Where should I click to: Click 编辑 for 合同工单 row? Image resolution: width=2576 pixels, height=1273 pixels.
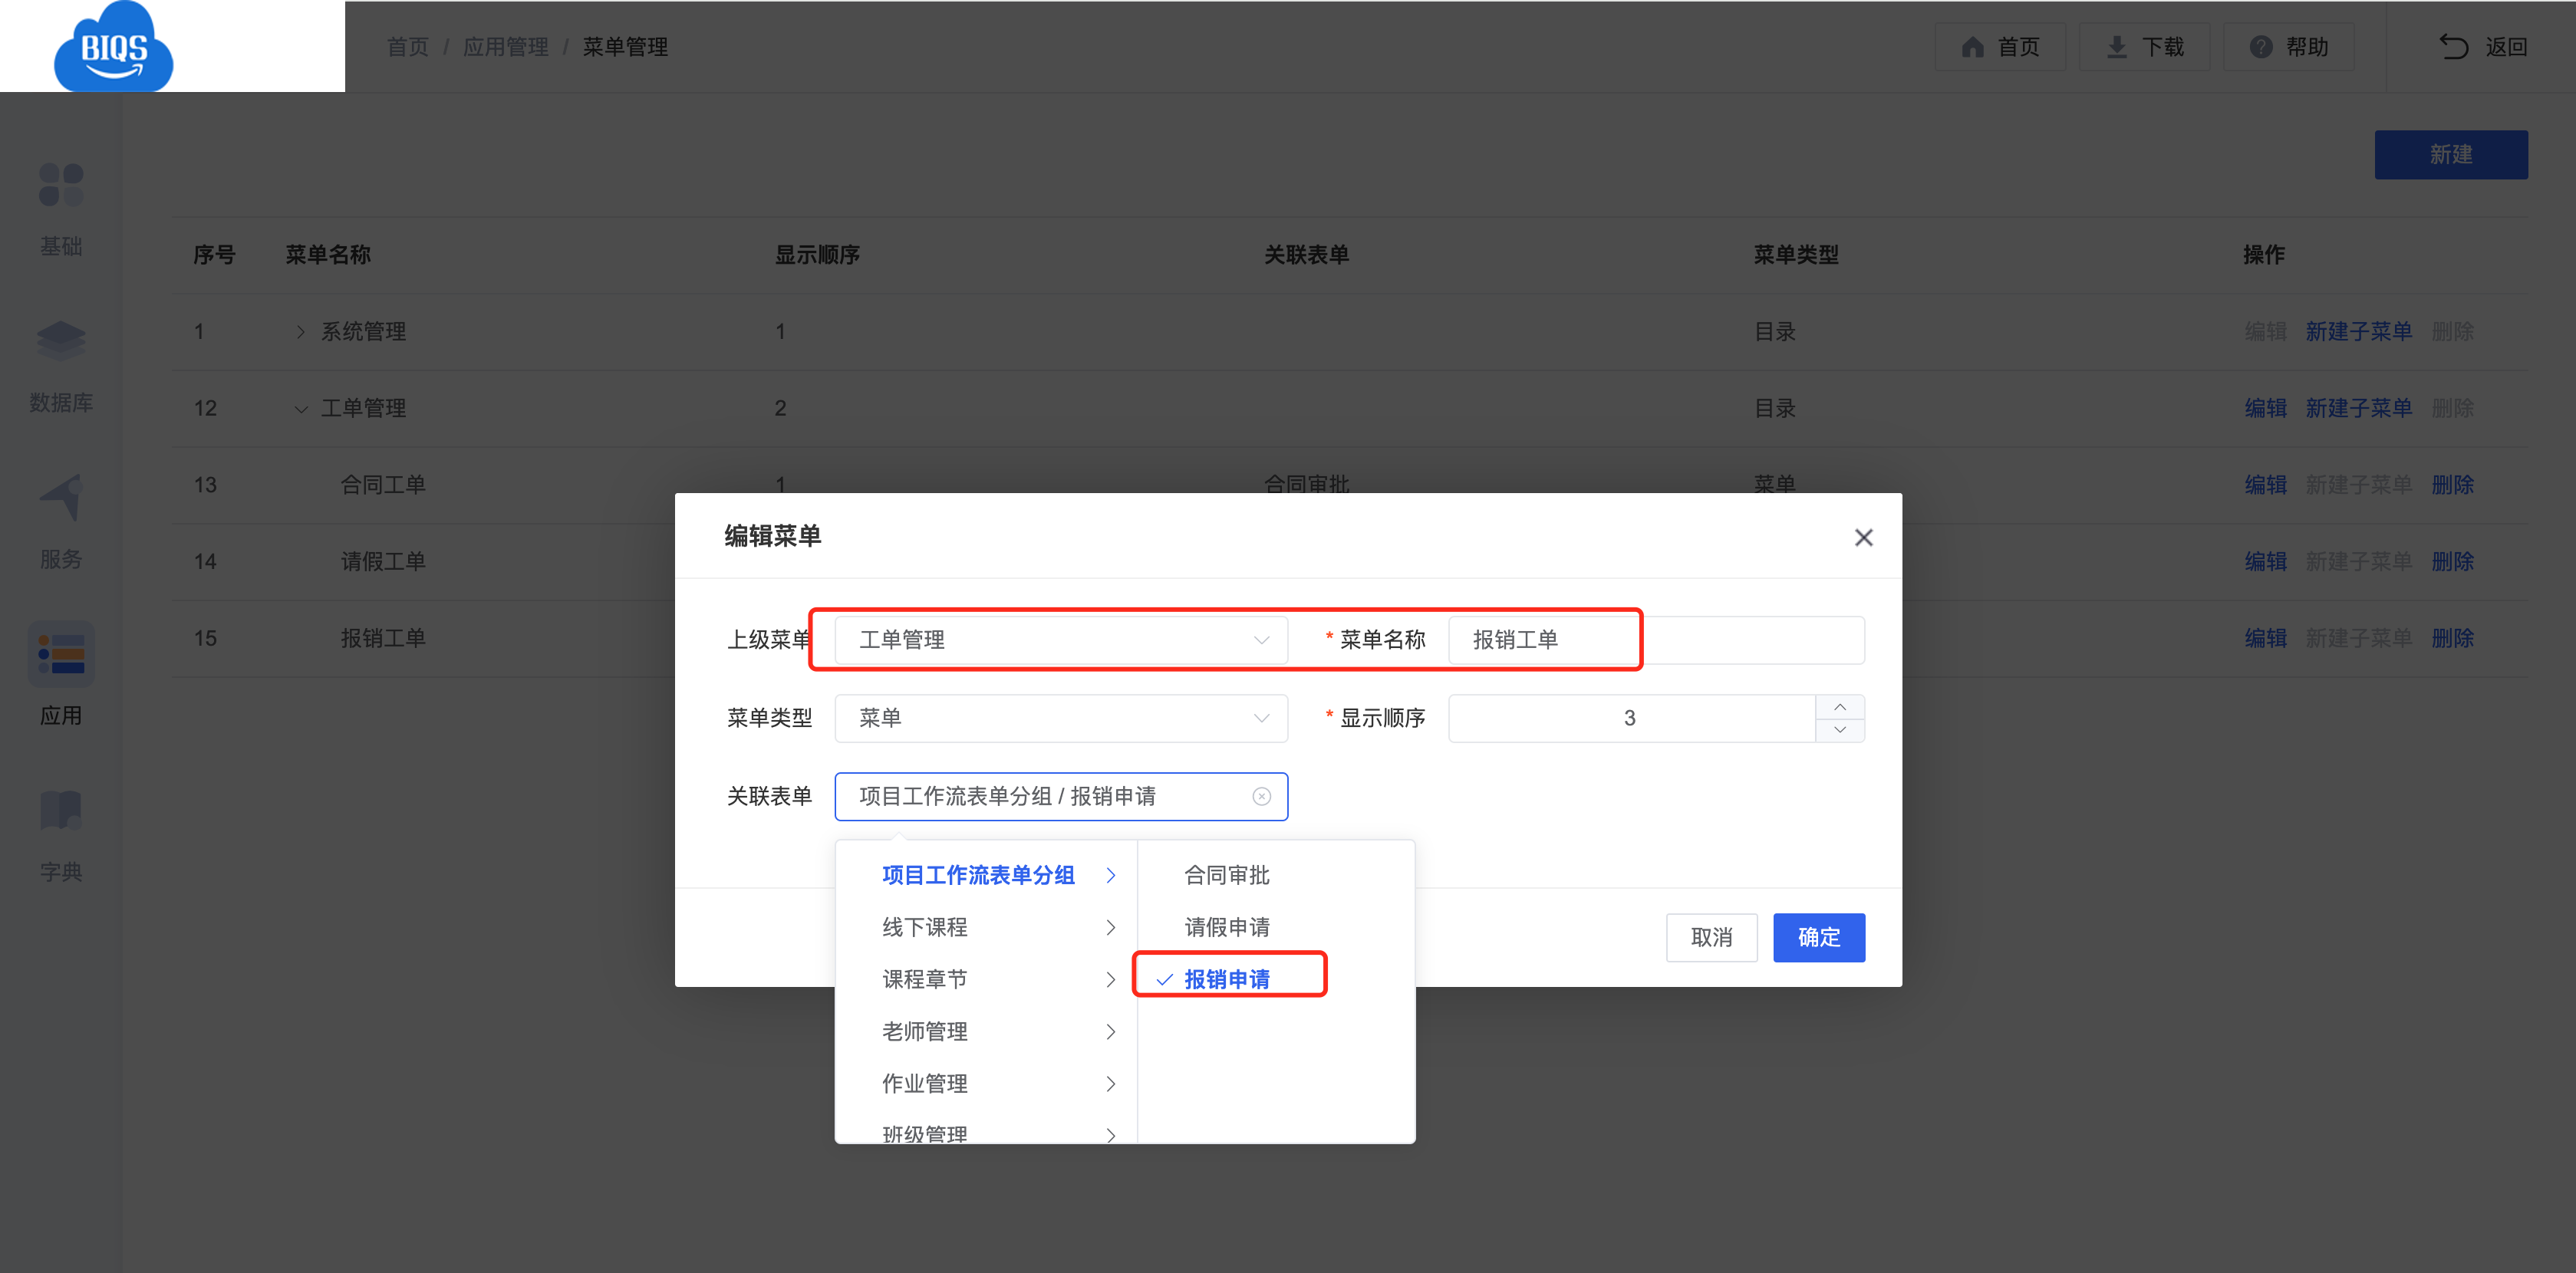pyautogui.click(x=2265, y=485)
